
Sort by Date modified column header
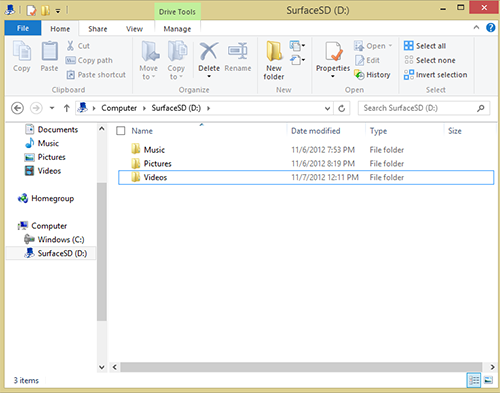pyautogui.click(x=316, y=131)
